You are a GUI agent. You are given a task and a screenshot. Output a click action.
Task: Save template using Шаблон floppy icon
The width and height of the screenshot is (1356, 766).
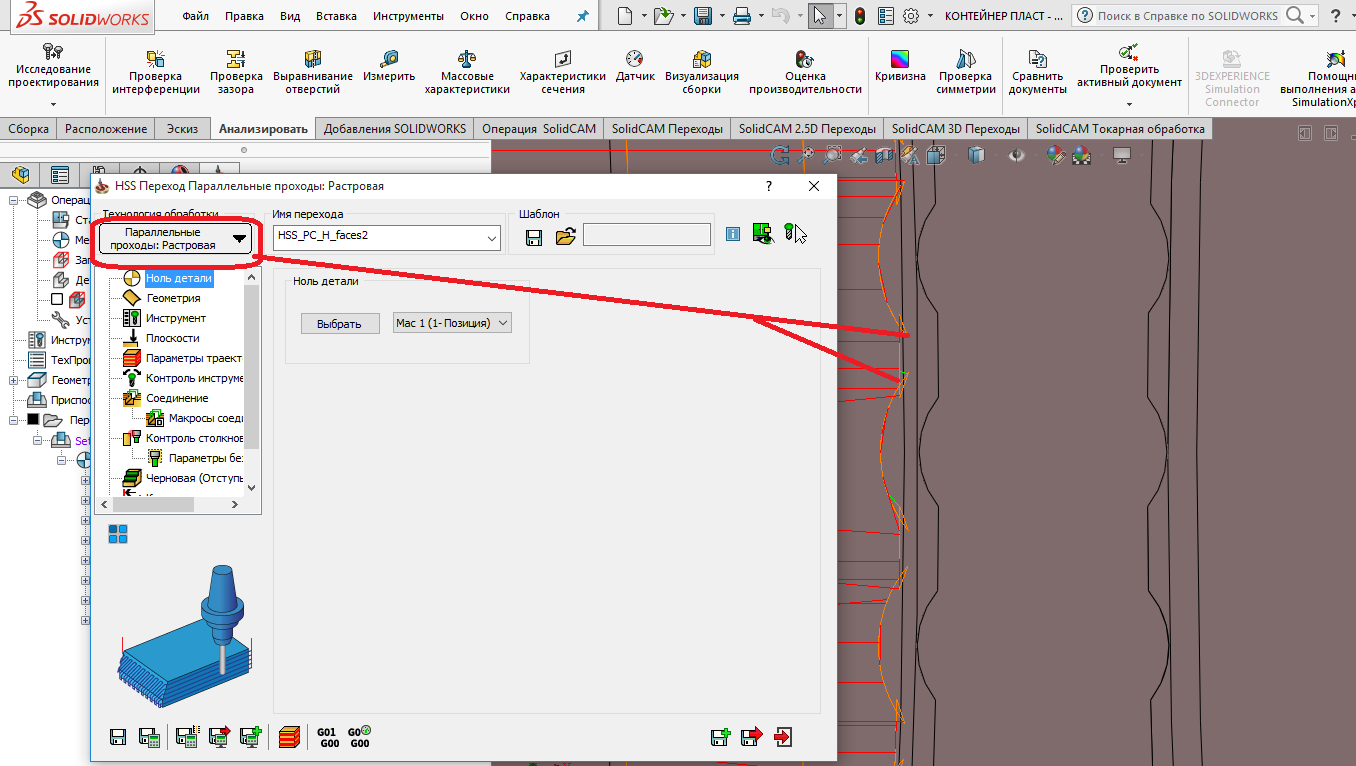pos(534,236)
